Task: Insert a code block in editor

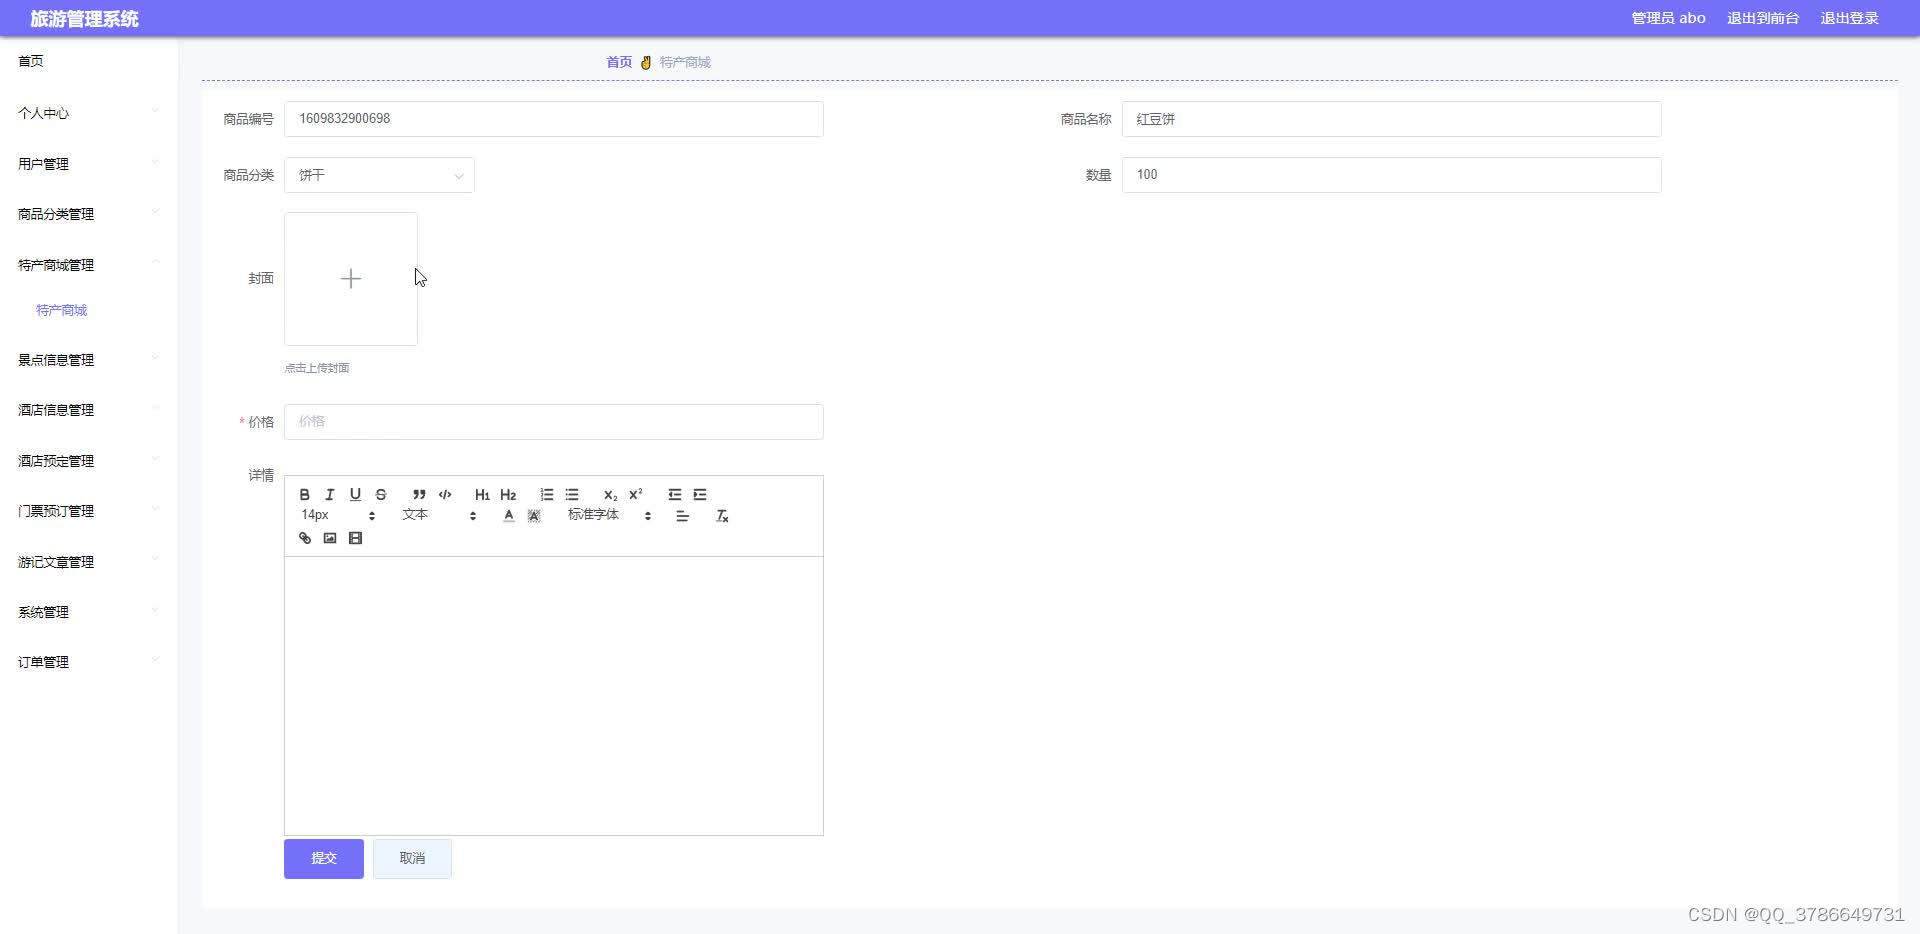Action: click(445, 495)
